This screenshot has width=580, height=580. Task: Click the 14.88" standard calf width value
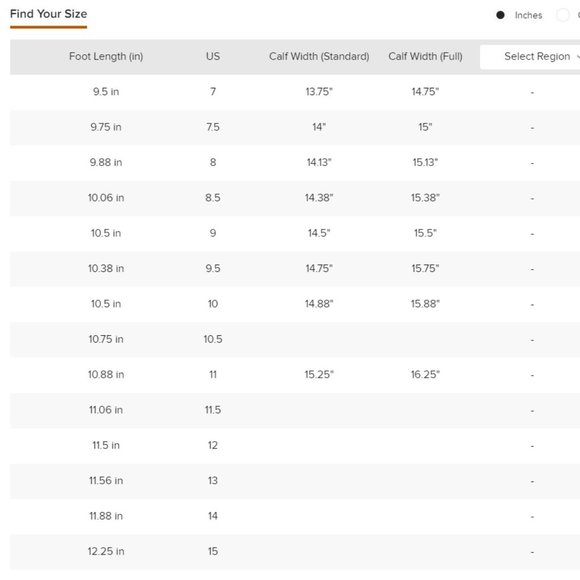pyautogui.click(x=319, y=304)
